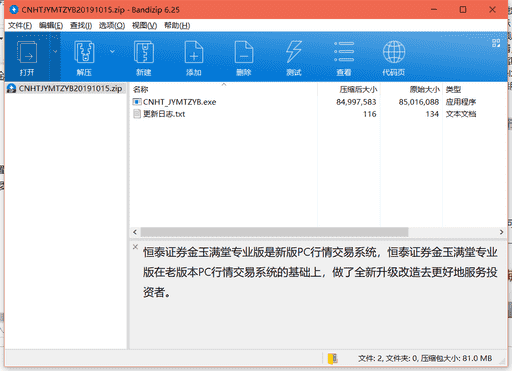Screen dimensions: 512x371
Task: Click original size 85,016,088 cell
Action: click(x=419, y=102)
